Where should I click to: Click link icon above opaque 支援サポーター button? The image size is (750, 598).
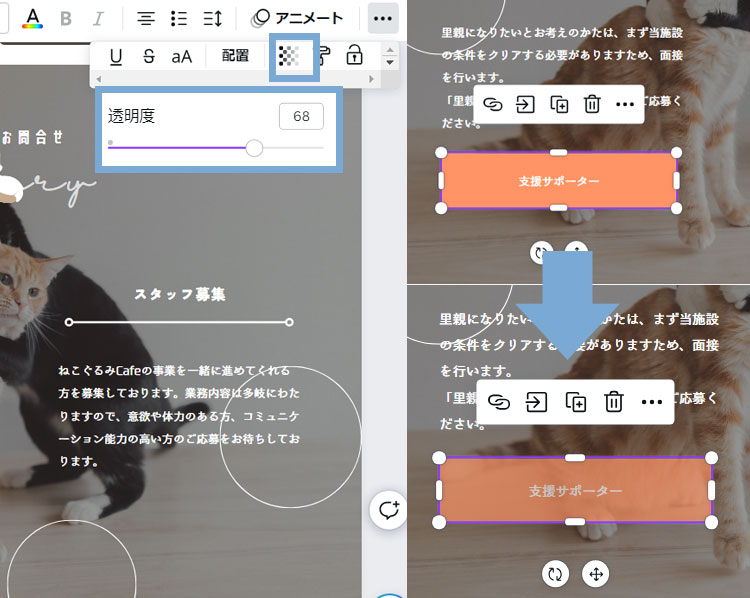tap(493, 104)
